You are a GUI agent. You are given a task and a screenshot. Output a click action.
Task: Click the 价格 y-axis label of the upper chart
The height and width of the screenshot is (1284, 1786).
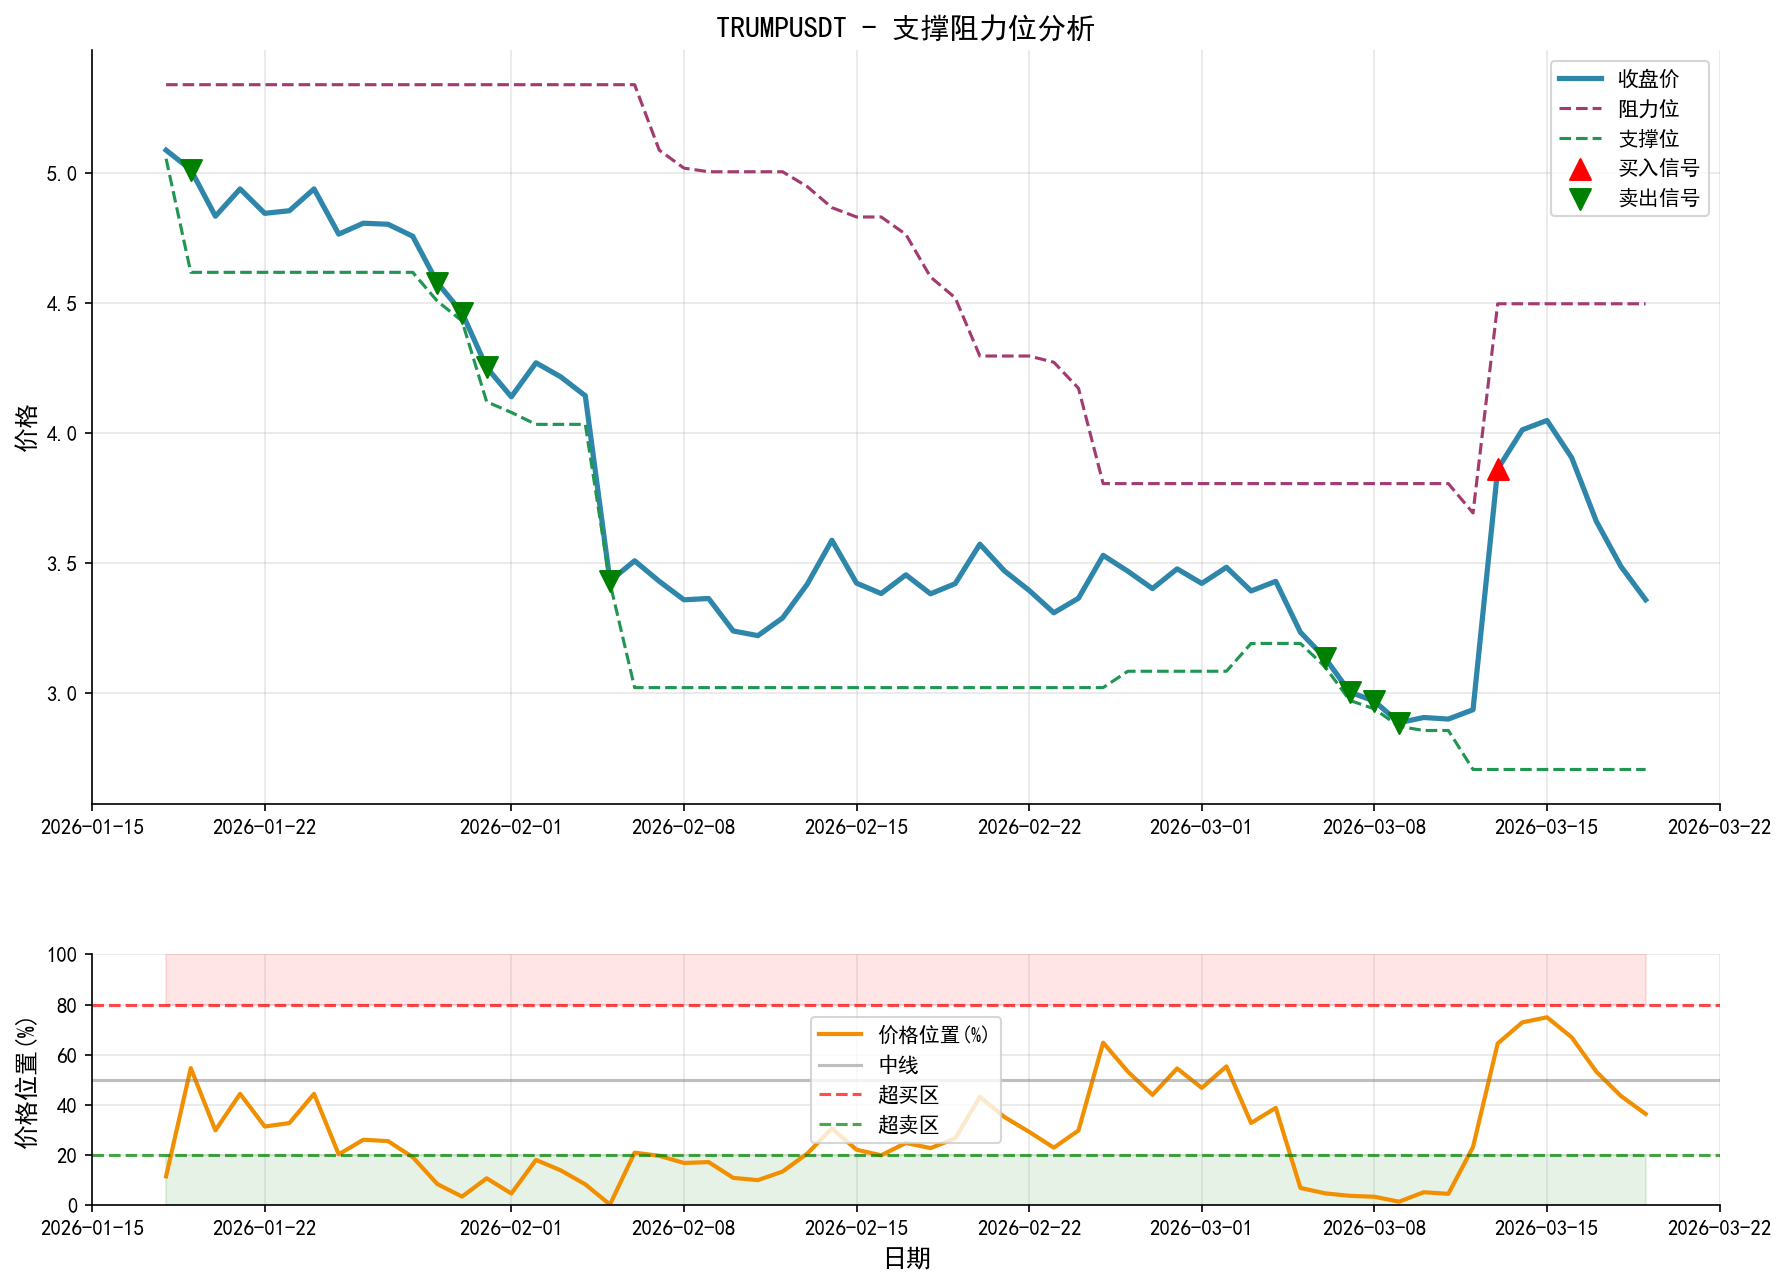point(28,427)
